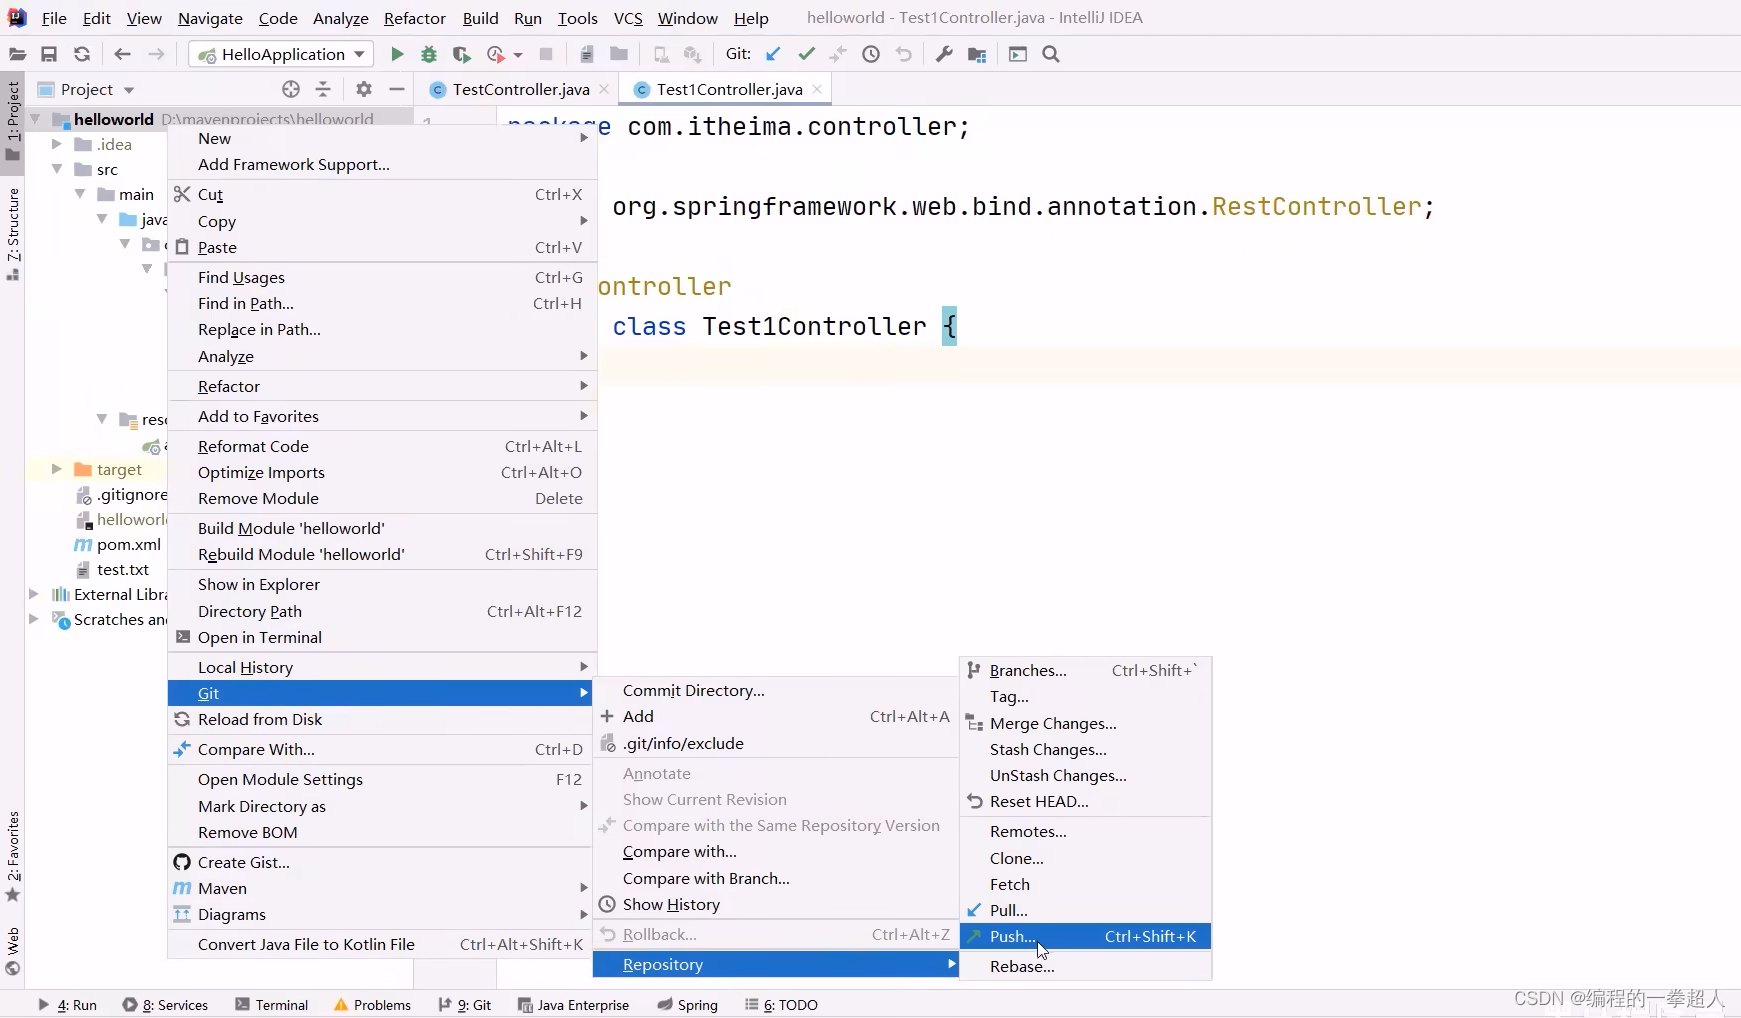Select Reload from Disk entry

click(382, 719)
